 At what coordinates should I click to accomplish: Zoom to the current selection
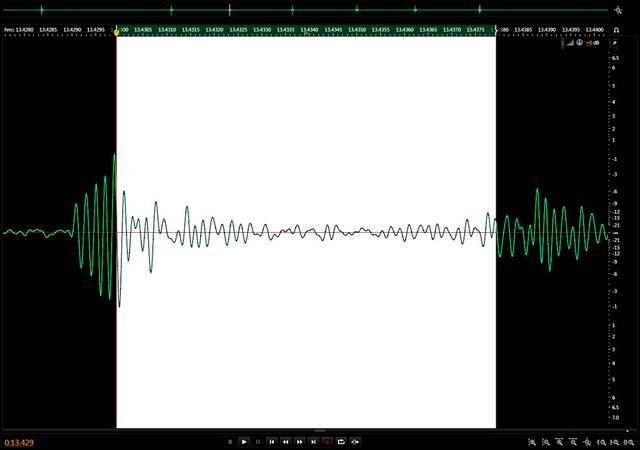click(x=629, y=442)
